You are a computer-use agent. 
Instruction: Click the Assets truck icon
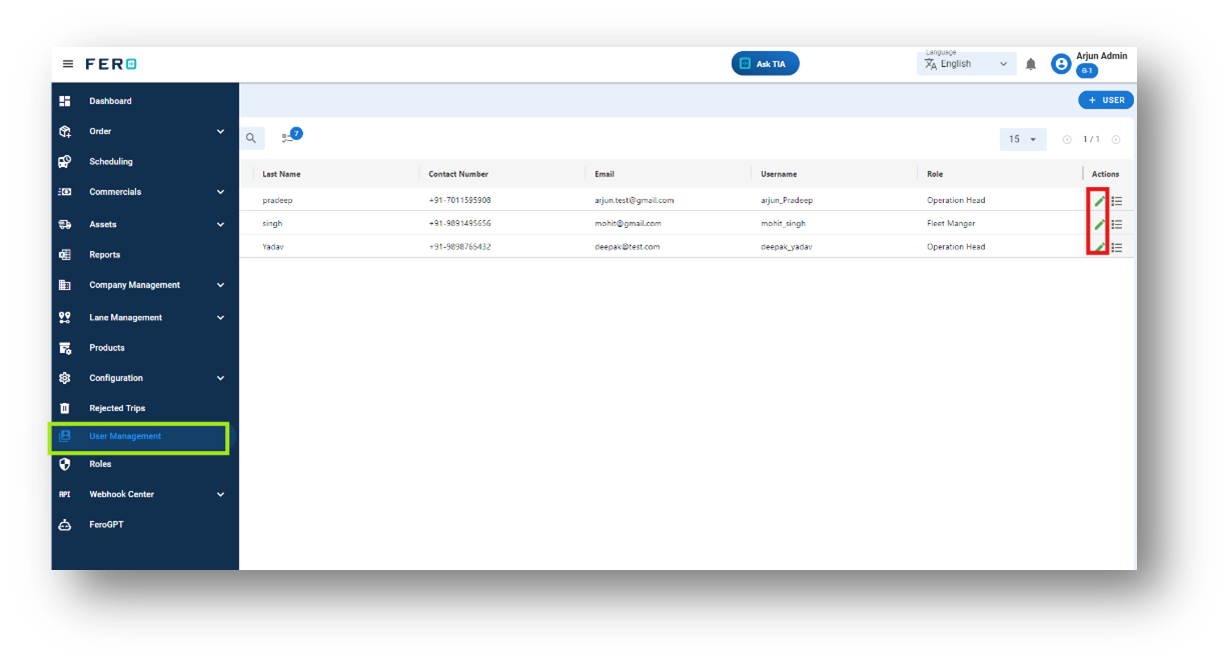[x=65, y=225]
